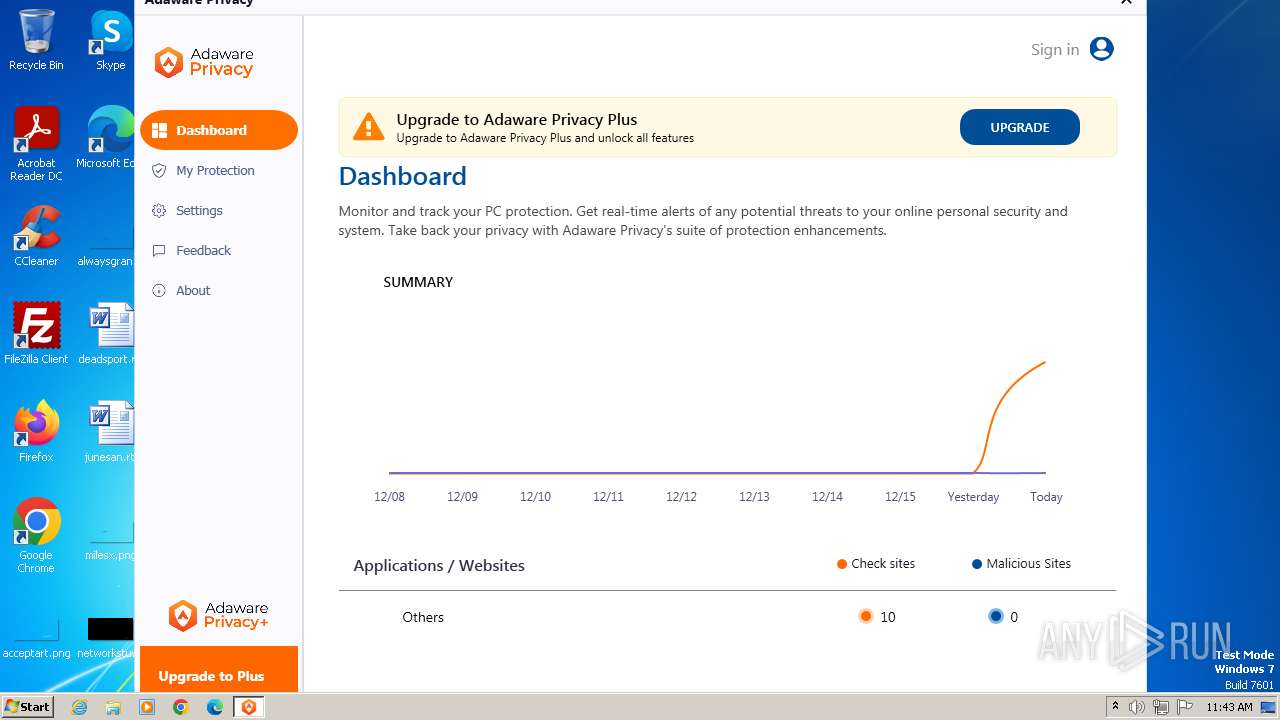1280x720 pixels.
Task: Click the network tray icon
Action: click(x=1161, y=707)
